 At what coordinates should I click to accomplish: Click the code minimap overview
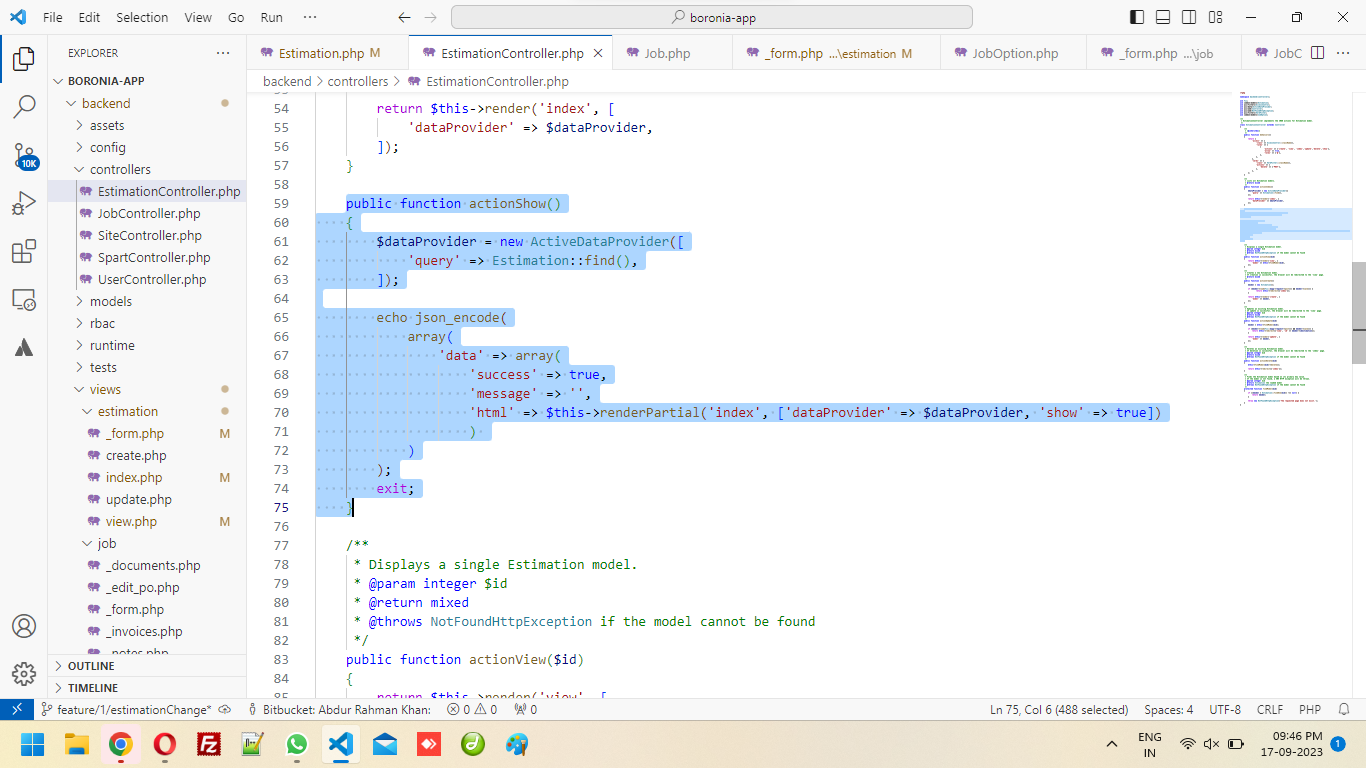1295,250
